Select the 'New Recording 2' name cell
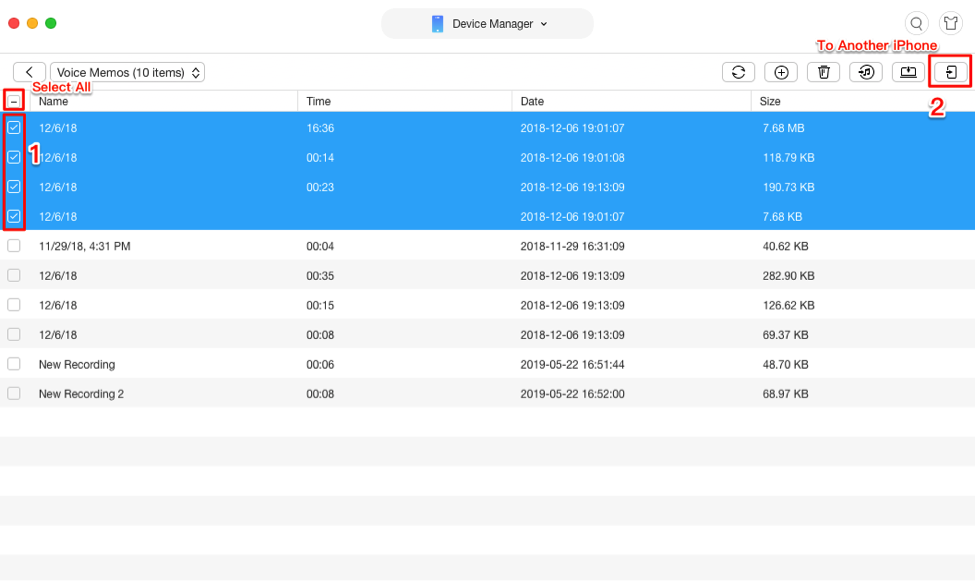975x581 pixels. point(81,394)
